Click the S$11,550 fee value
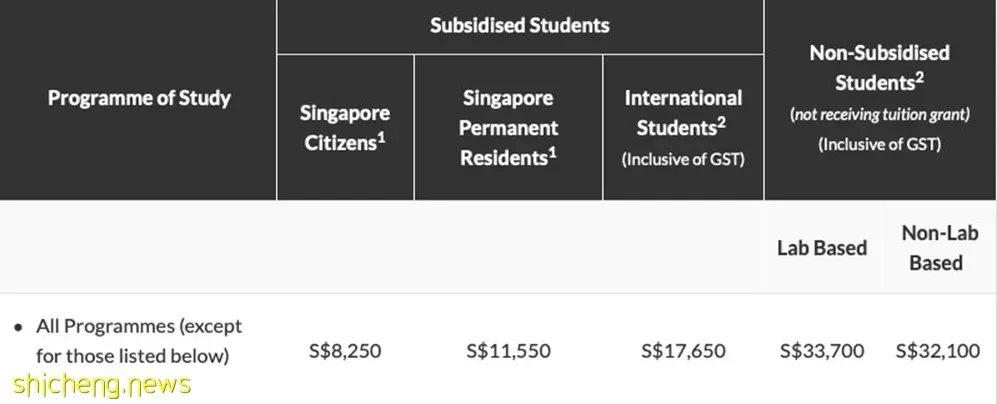Viewport: 997px width, 404px height. click(x=509, y=351)
